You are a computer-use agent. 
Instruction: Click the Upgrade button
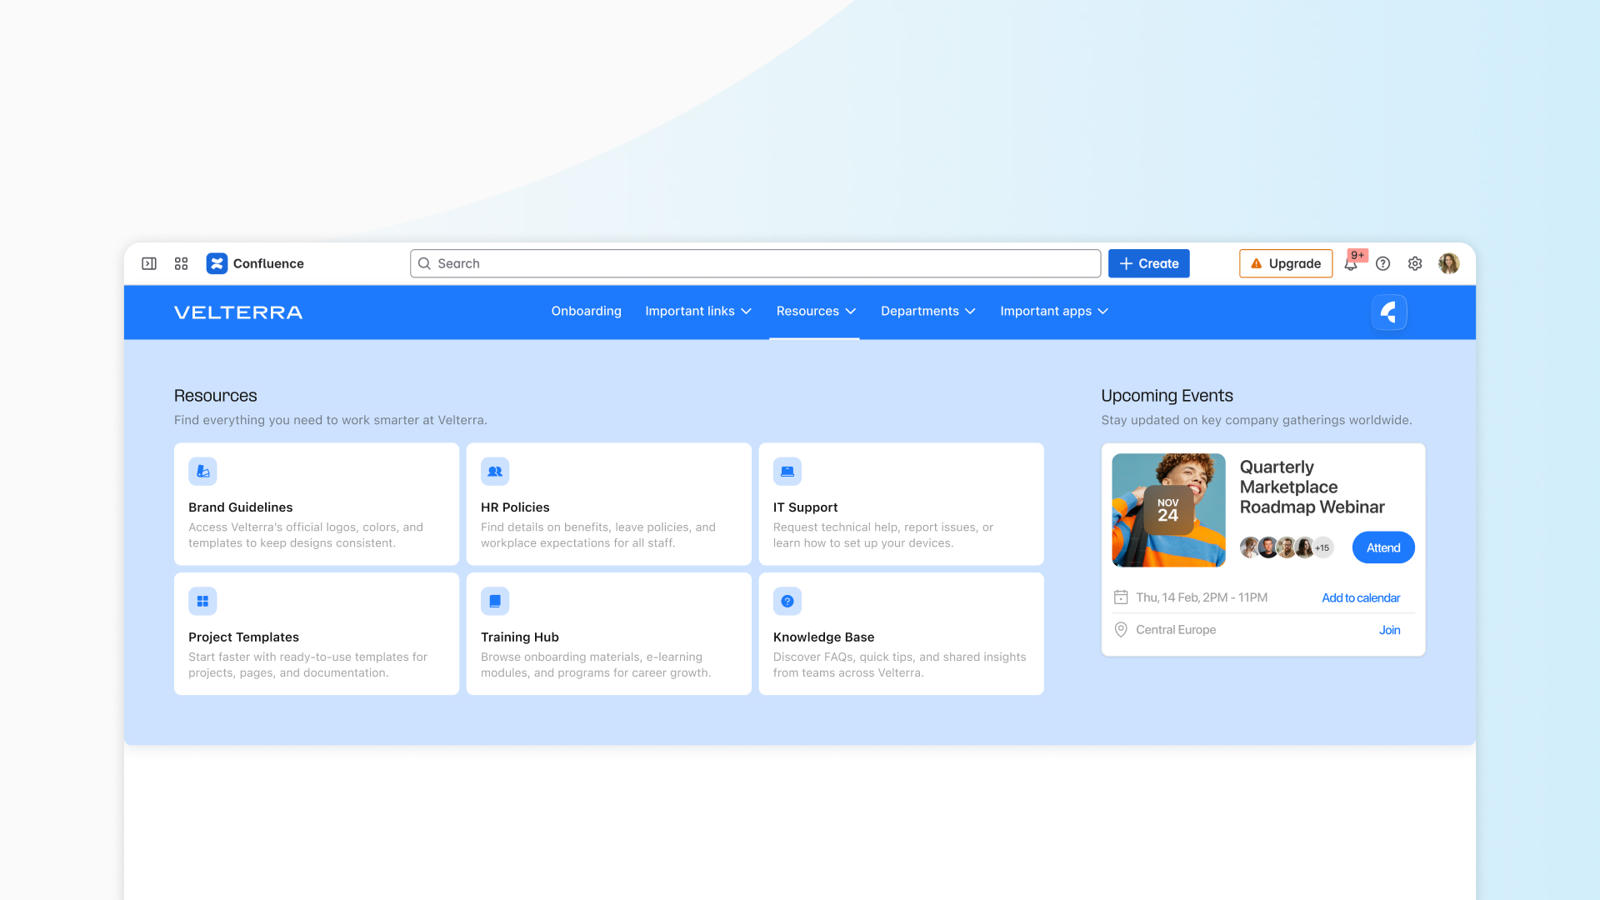coord(1286,264)
